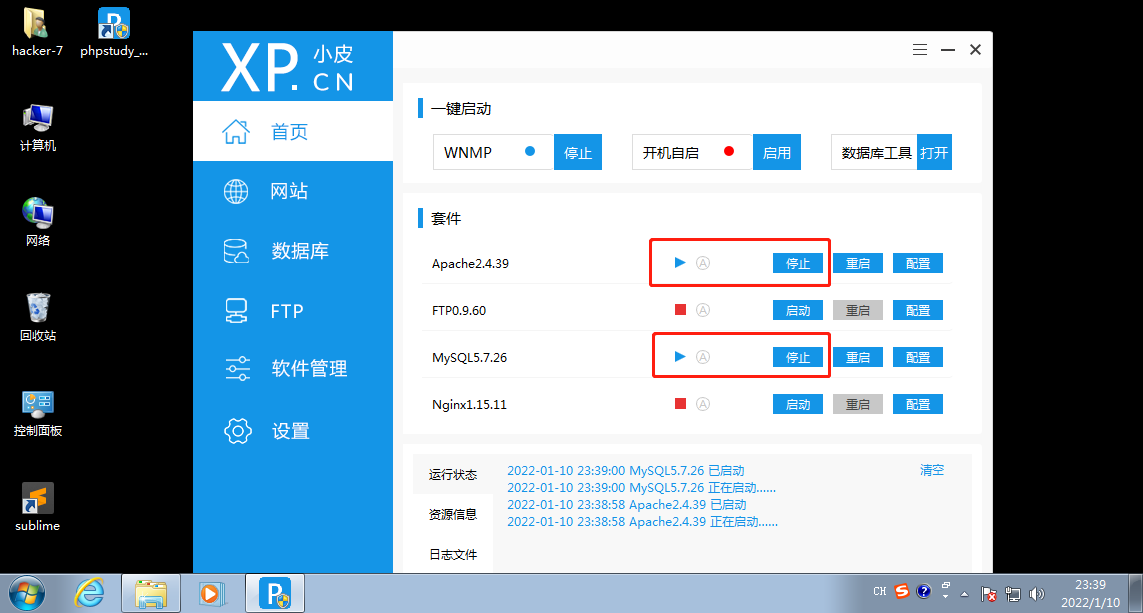Click the database cylinder icon
The width and height of the screenshot is (1143, 613).
[x=235, y=251]
